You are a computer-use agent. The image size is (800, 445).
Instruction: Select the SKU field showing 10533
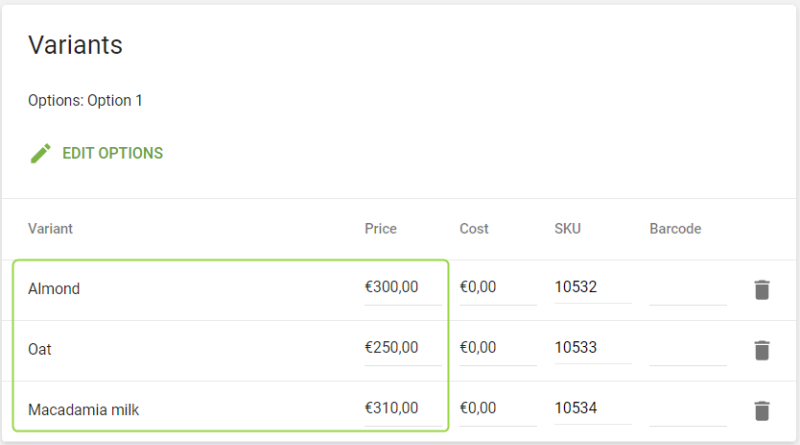592,348
